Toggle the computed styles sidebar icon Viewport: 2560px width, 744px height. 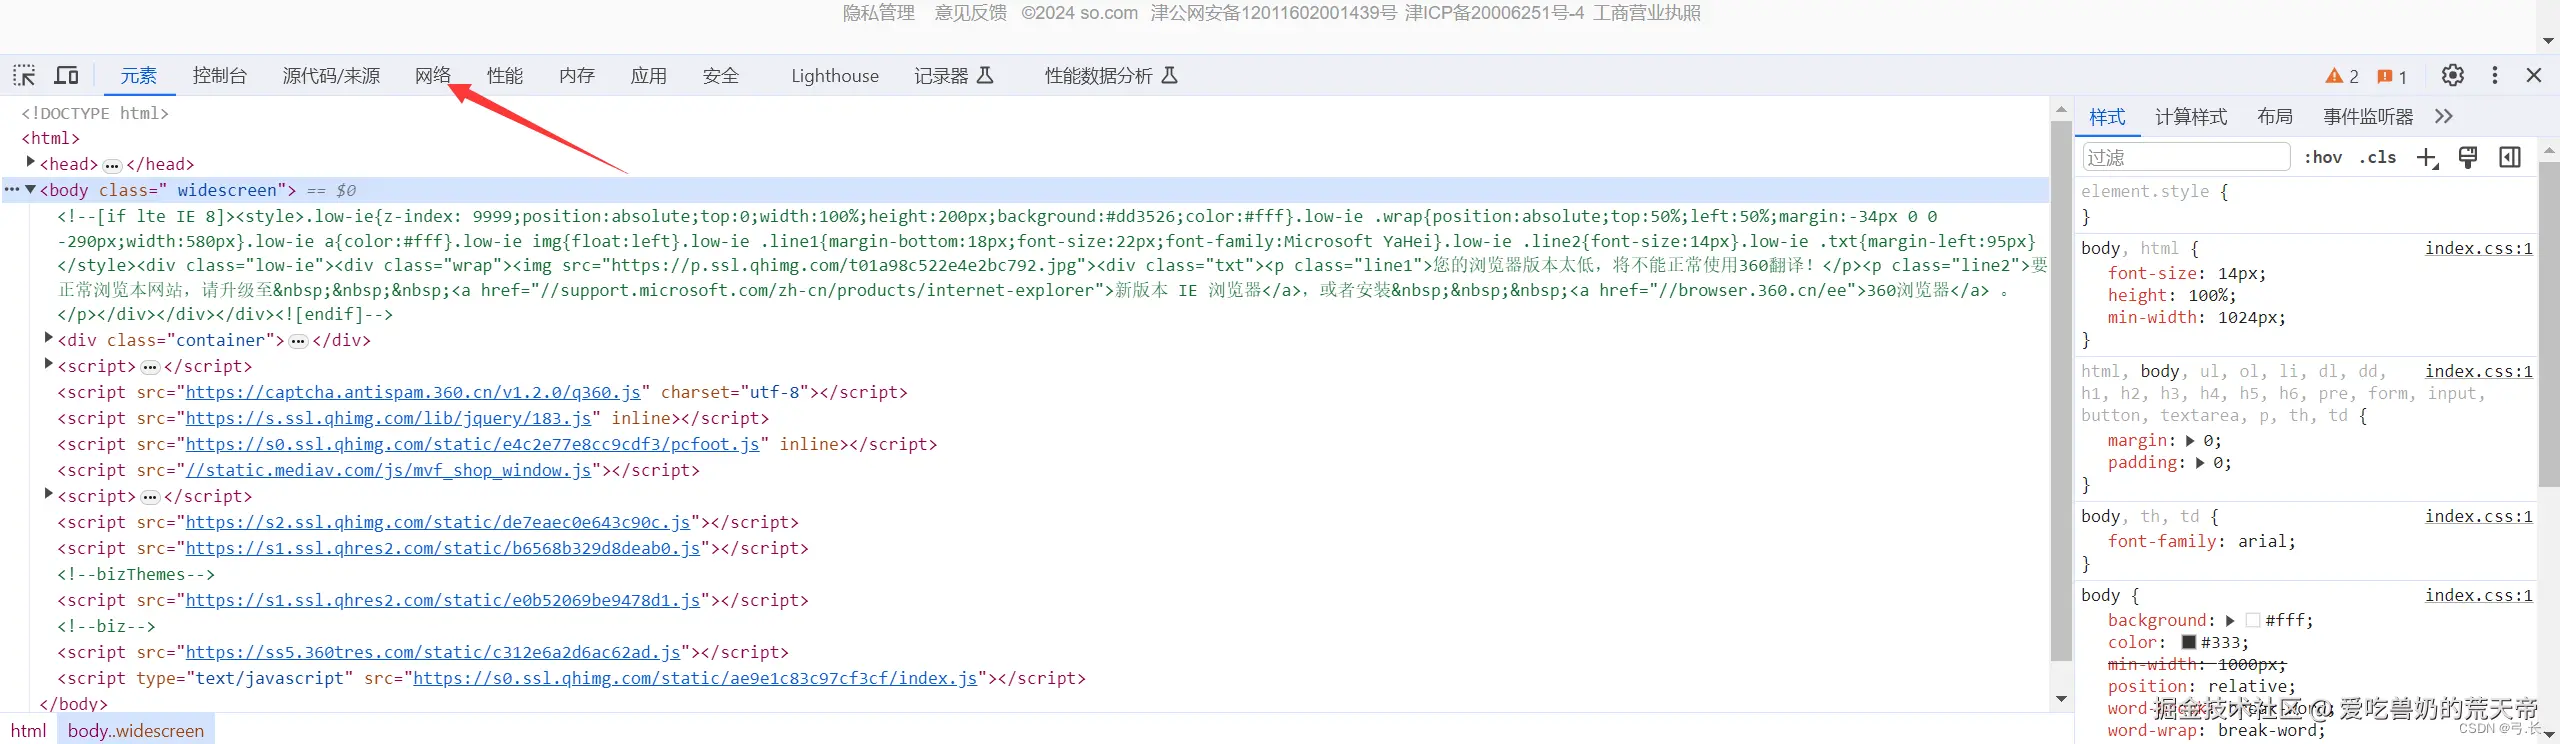[2510, 157]
